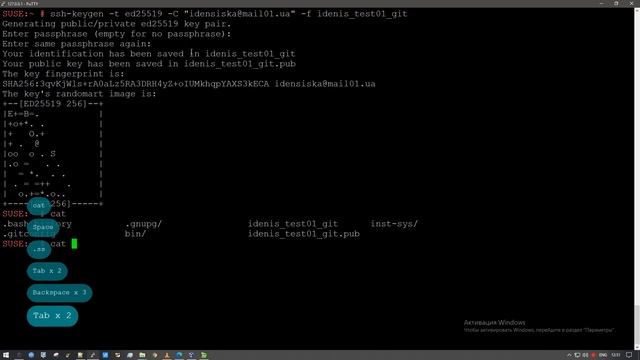Click 'idenis_test01_git.pub' in the directory listing

coord(304,234)
